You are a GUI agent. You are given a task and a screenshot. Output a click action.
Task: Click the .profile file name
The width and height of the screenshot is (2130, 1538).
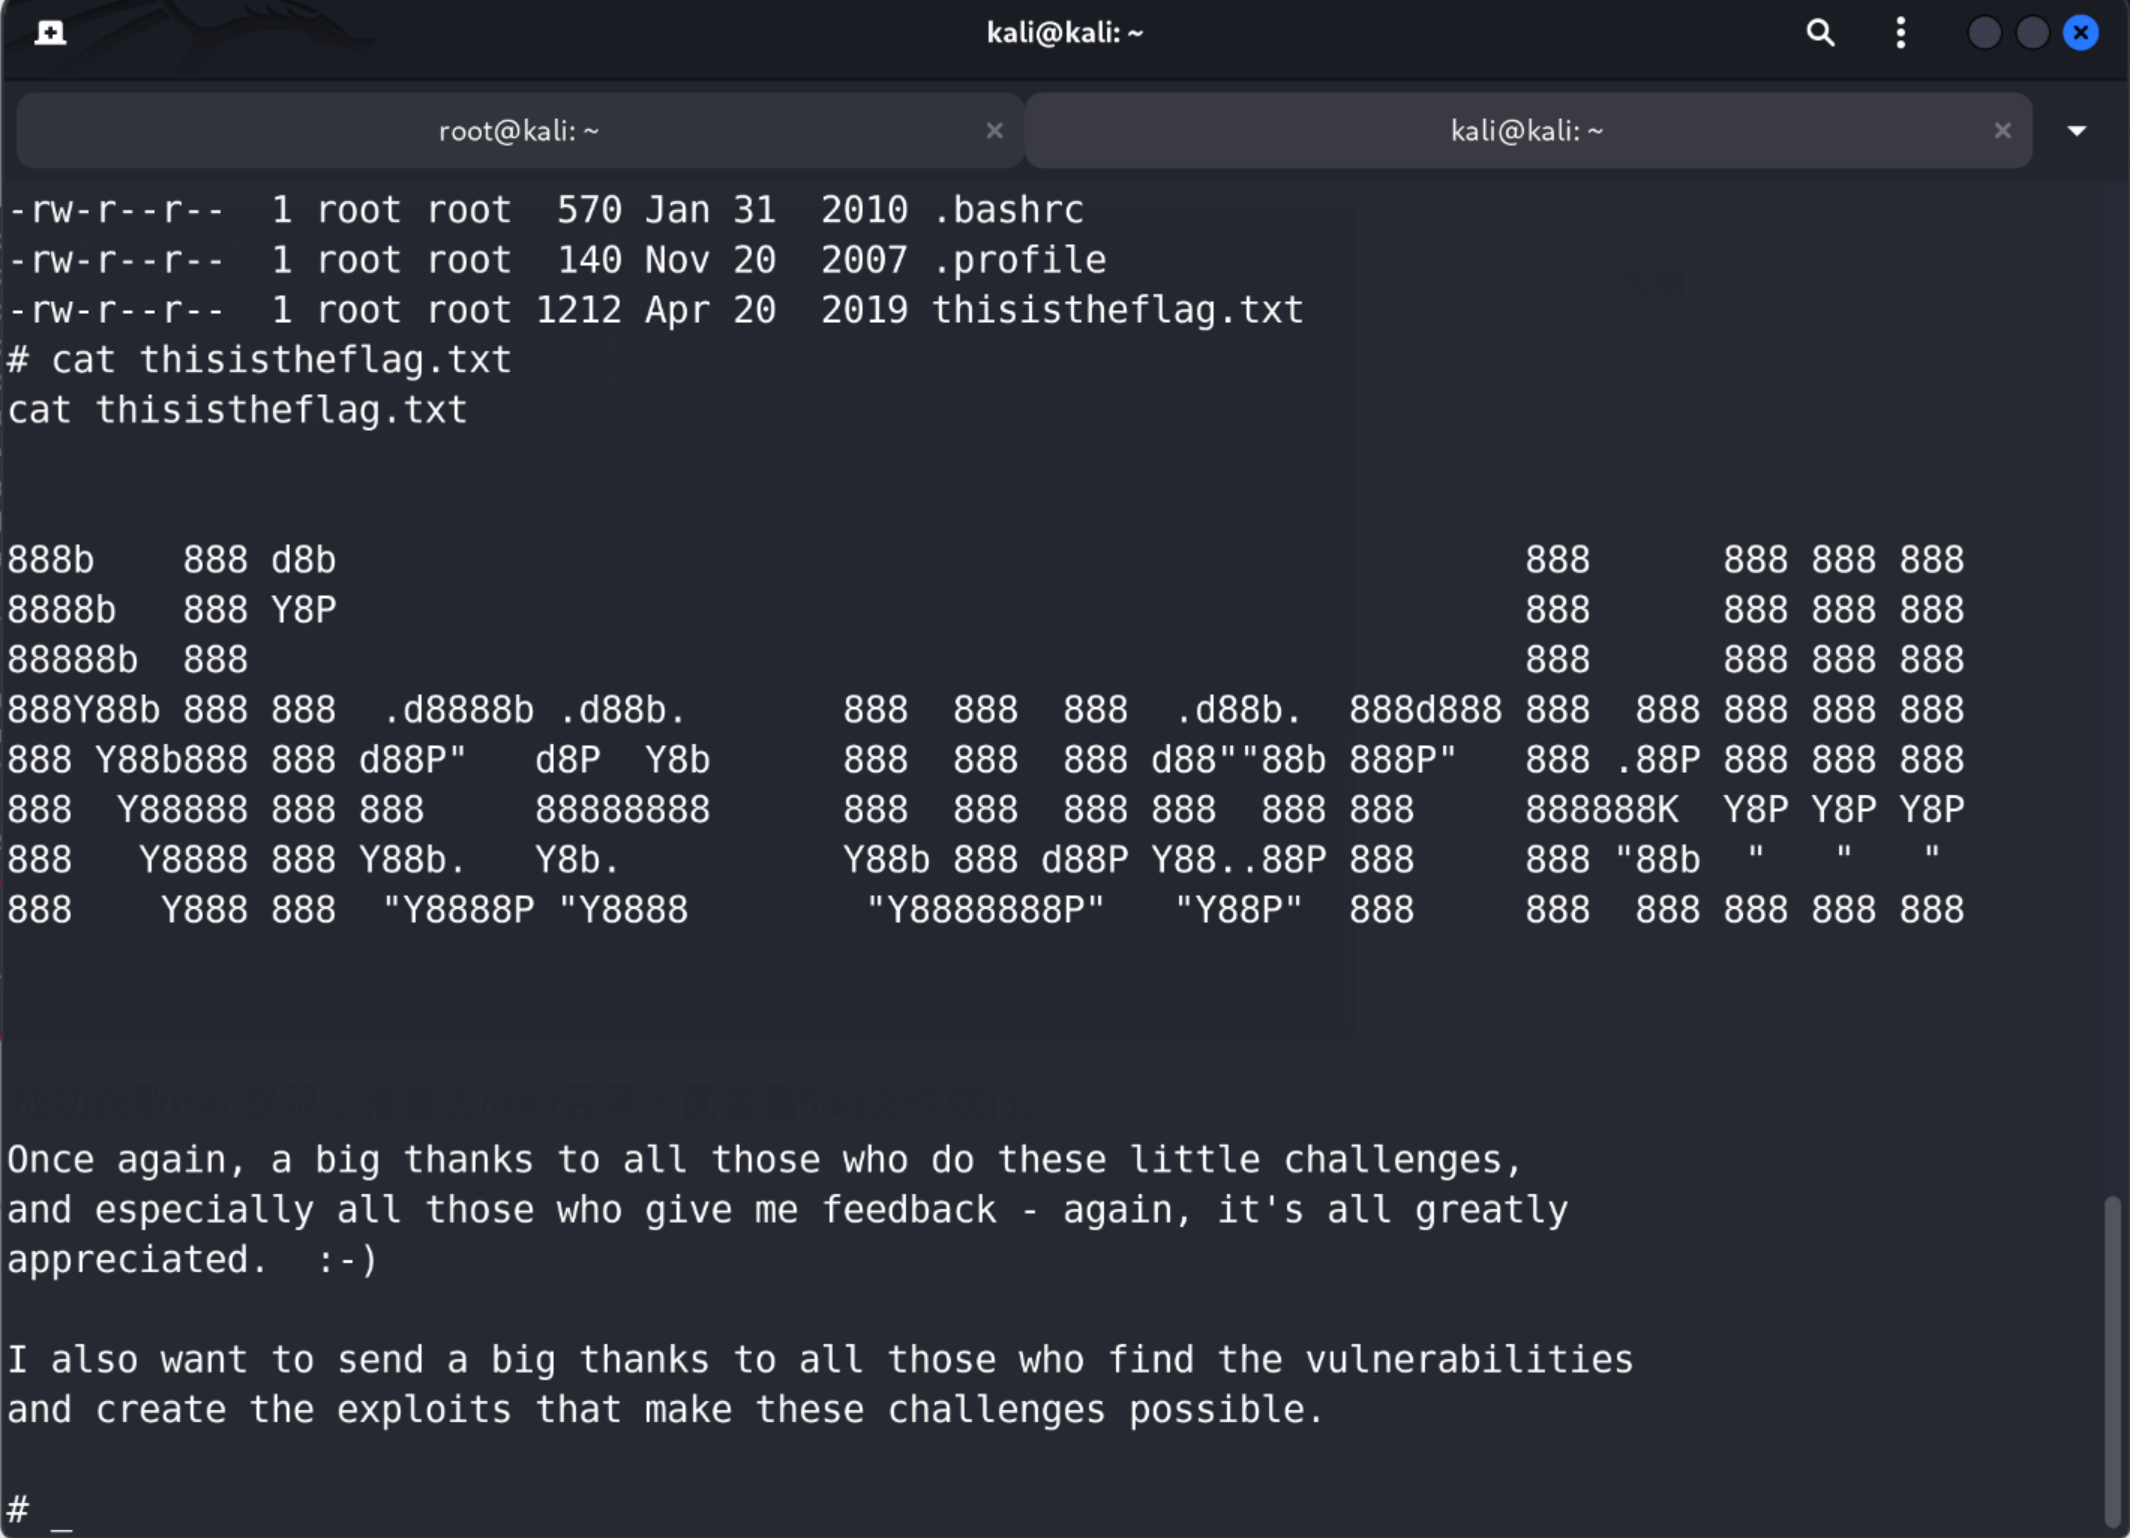[x=1018, y=260]
